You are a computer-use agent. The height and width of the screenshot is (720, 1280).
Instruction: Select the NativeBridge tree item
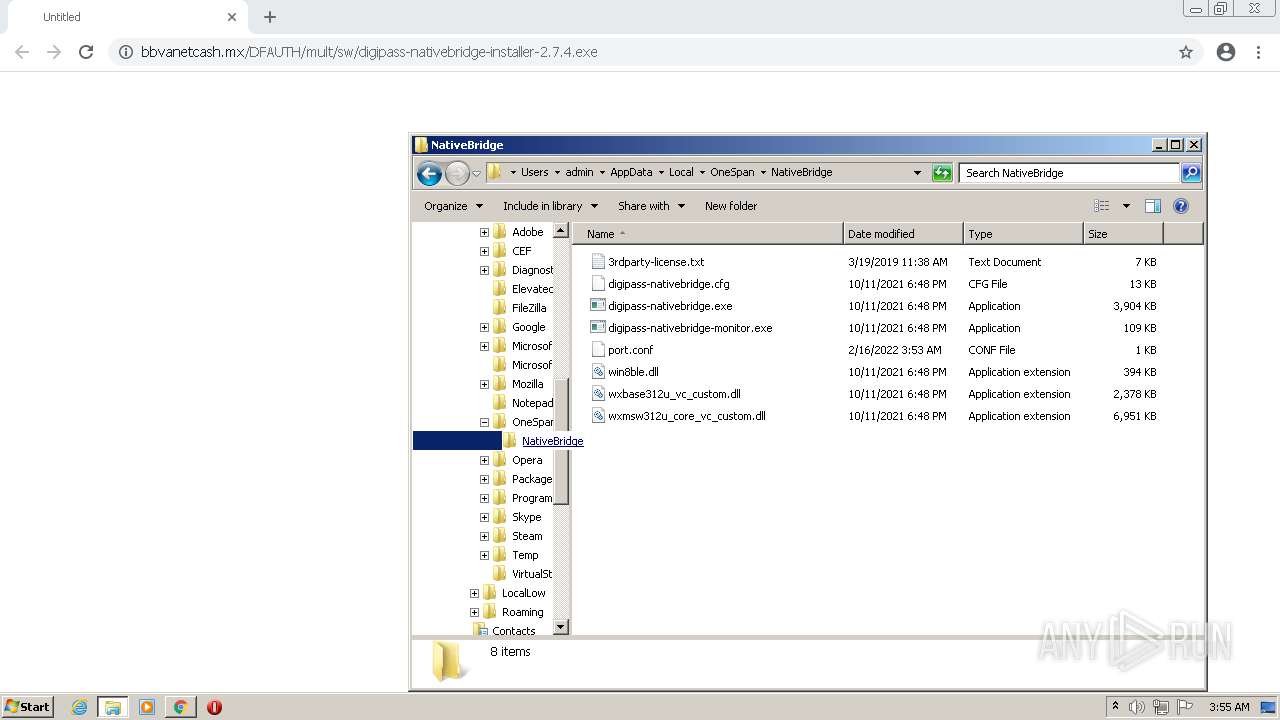pyautogui.click(x=552, y=441)
